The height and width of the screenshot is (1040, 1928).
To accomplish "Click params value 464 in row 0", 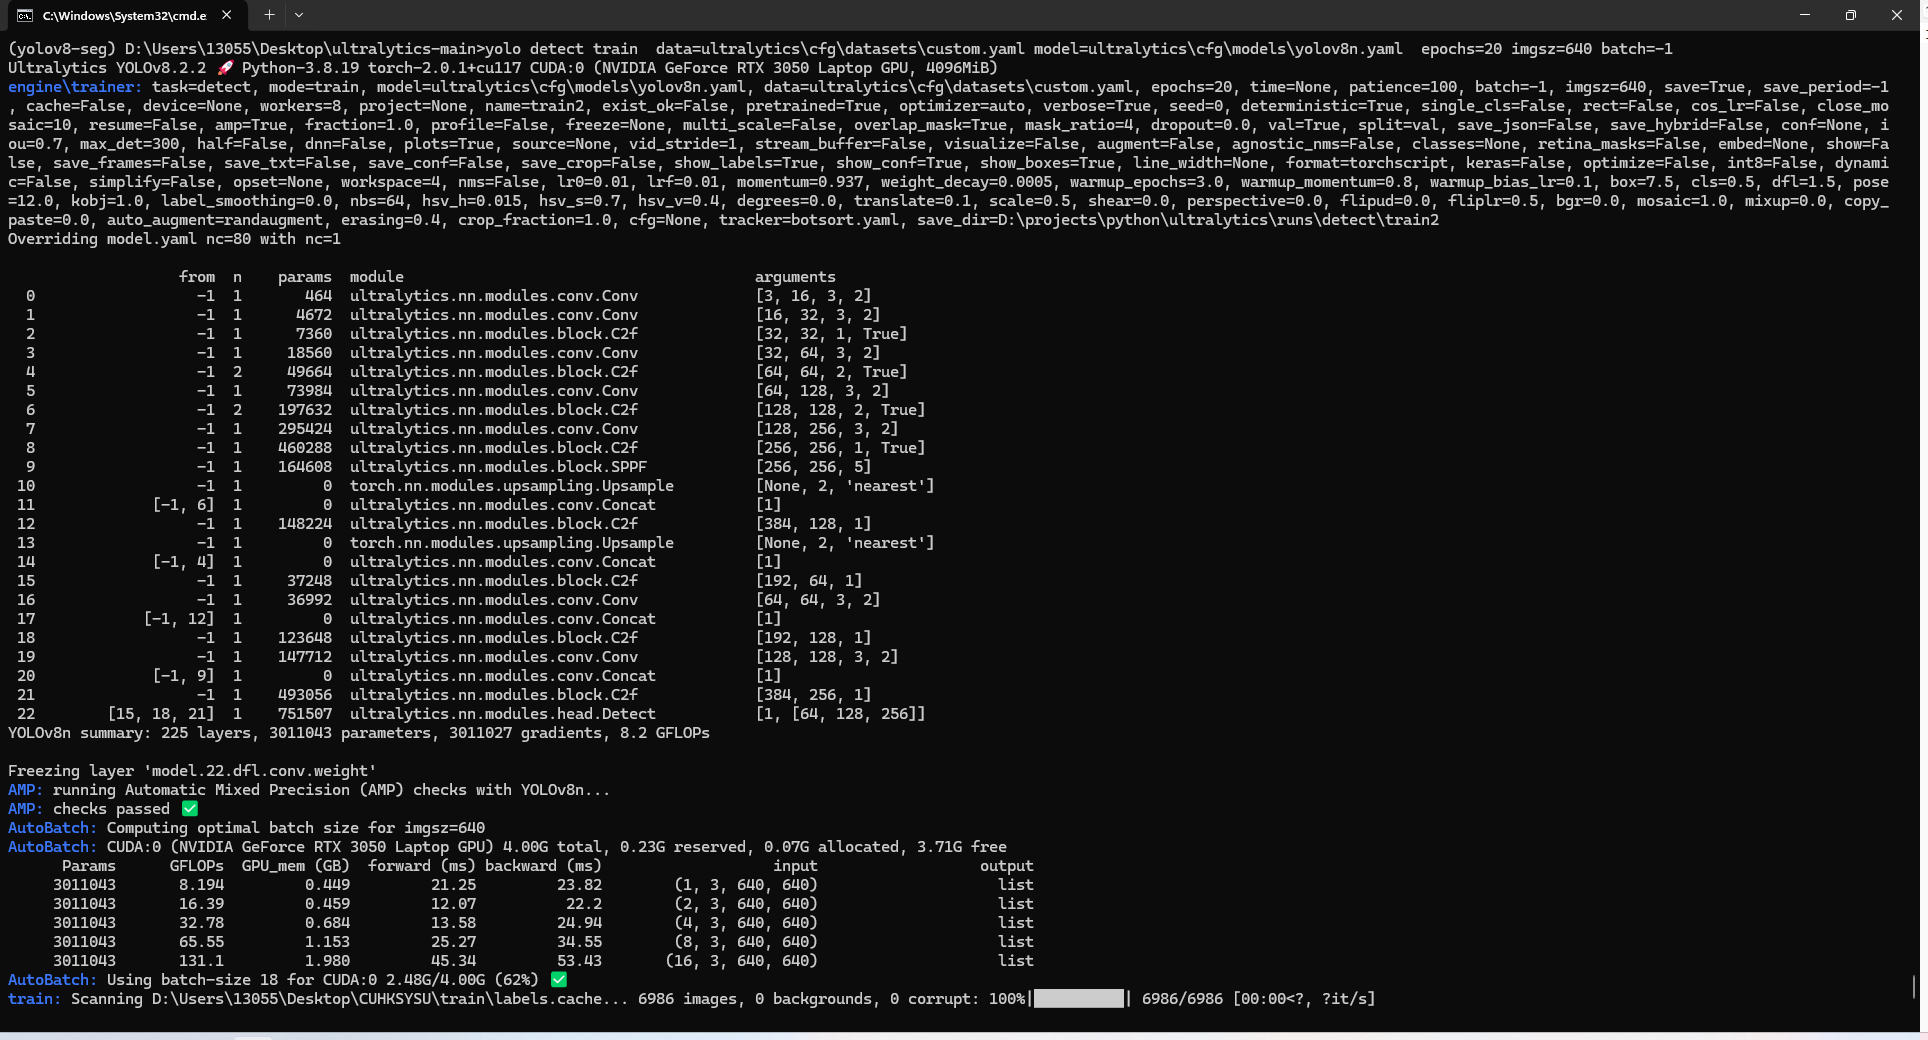I will [318, 296].
